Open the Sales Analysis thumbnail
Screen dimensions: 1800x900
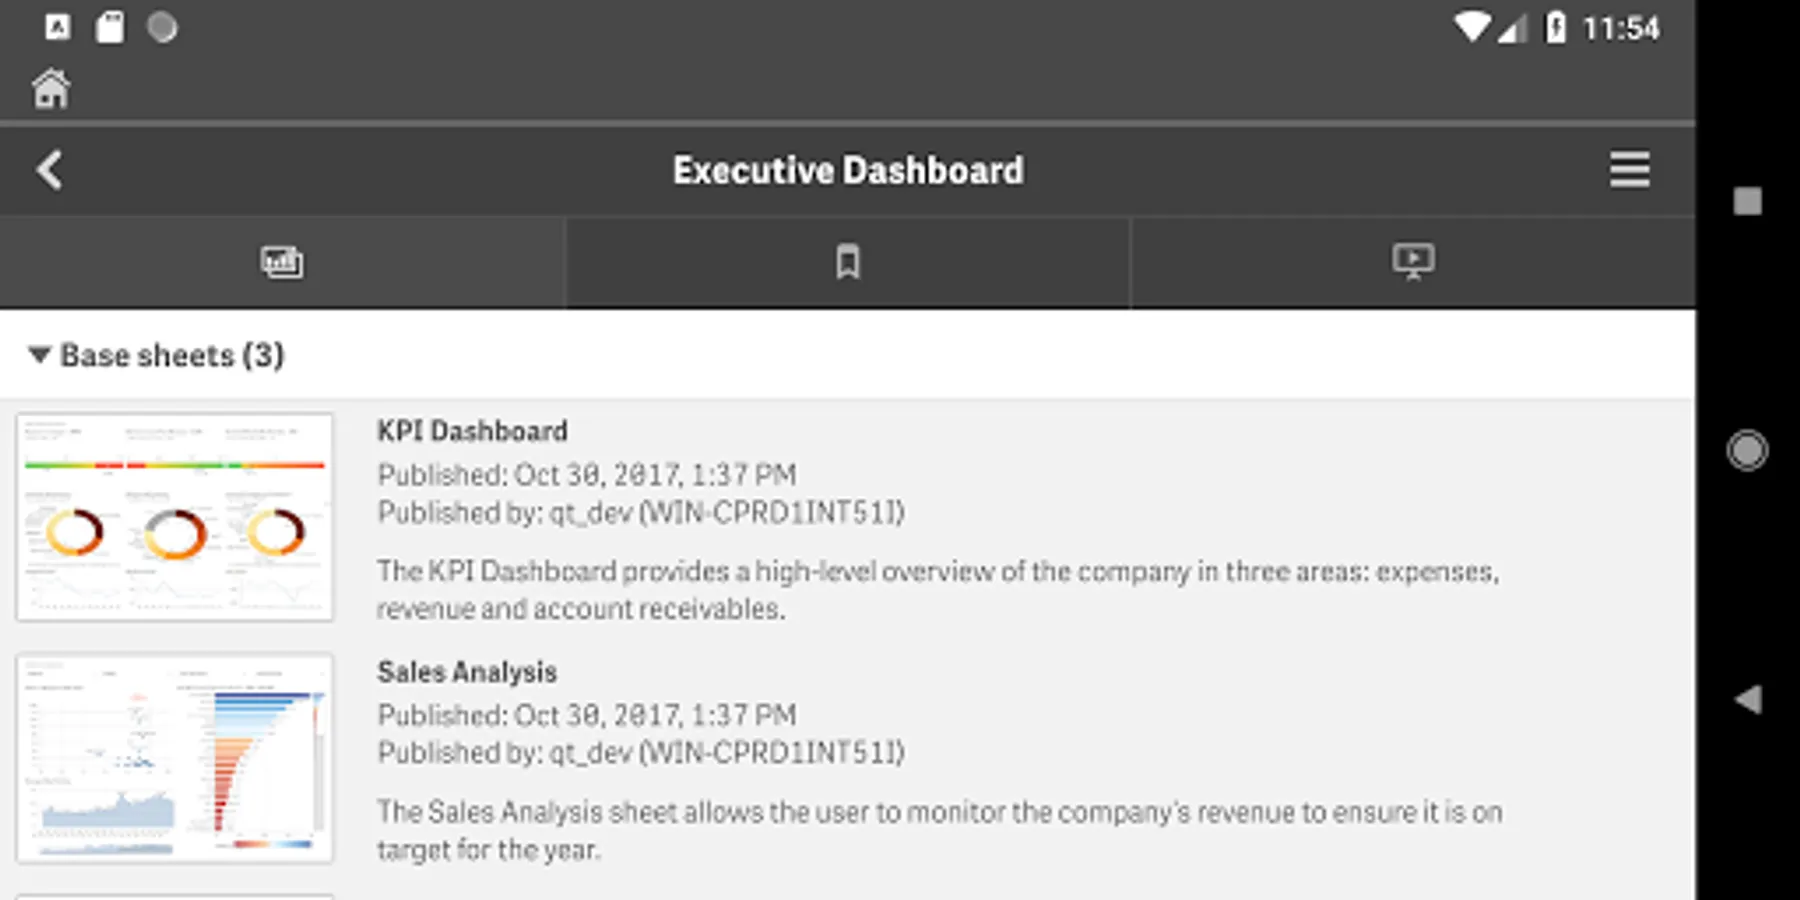click(x=175, y=758)
